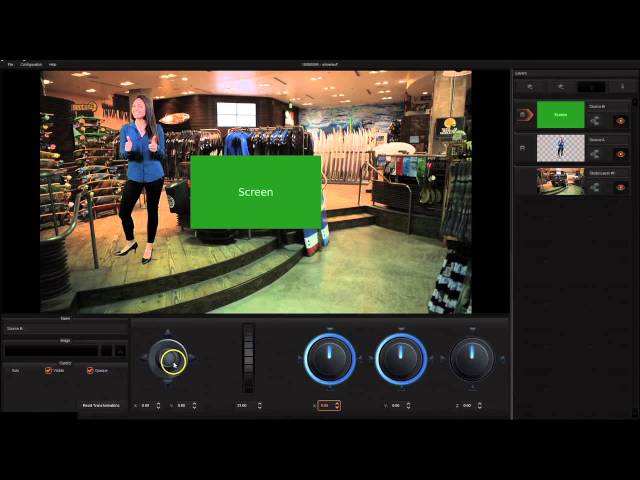The height and width of the screenshot is (480, 640).
Task: Select the green Screen layer thumbnail
Action: coord(560,115)
